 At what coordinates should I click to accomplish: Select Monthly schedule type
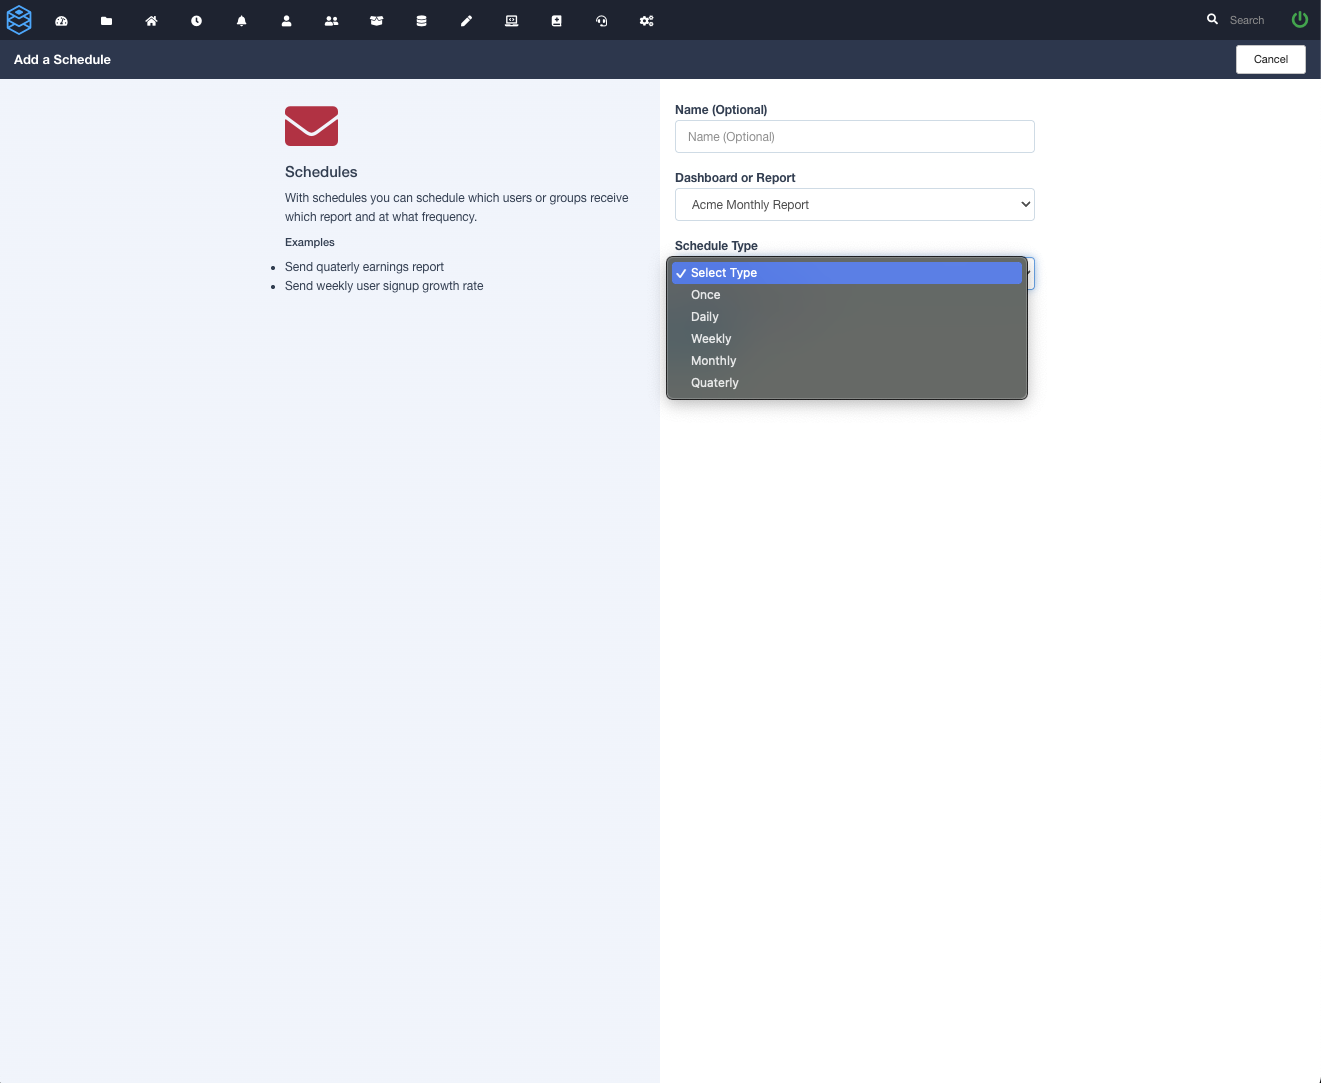click(x=847, y=361)
